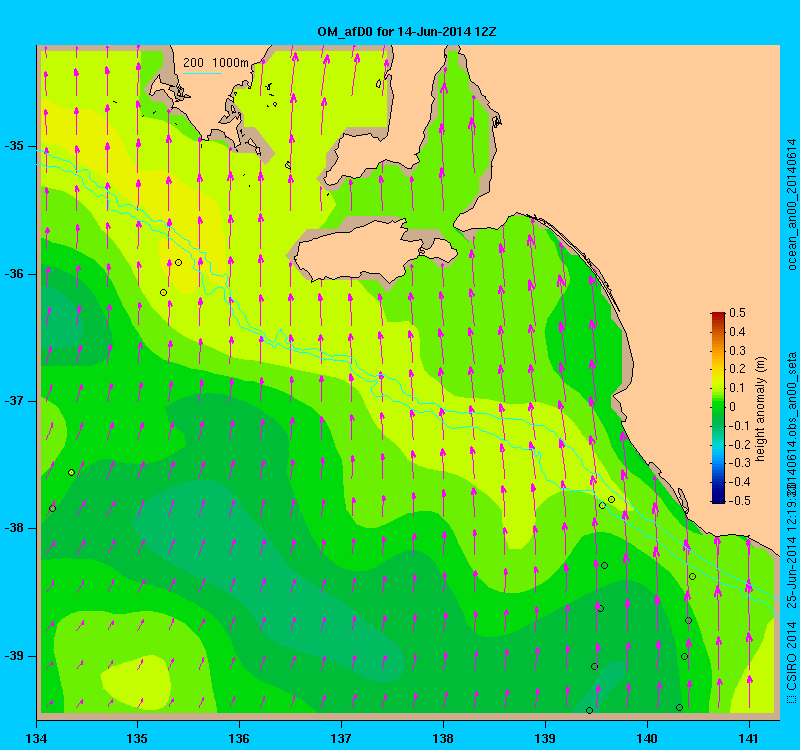Click the -0.3 value on the color scale
800x750 pixels.
(x=738, y=463)
